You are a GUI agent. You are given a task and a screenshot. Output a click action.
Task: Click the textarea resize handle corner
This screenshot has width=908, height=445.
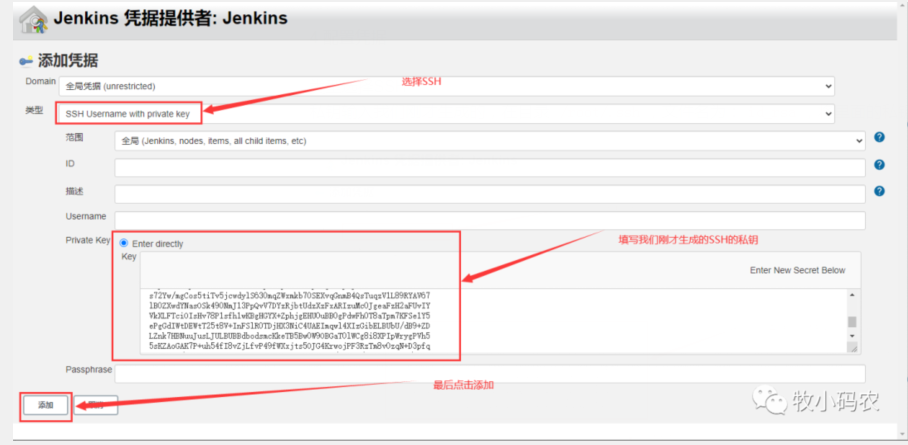[x=852, y=347]
